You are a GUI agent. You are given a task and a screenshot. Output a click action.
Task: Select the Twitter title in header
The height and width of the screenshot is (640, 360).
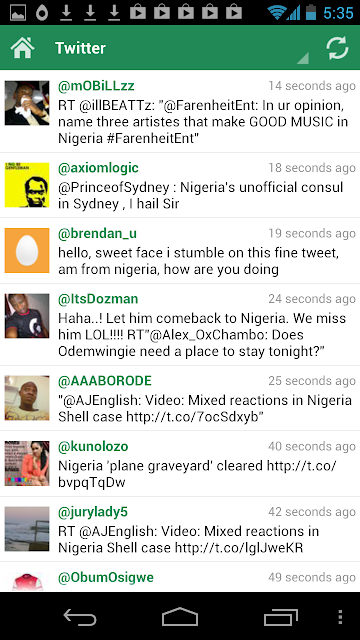click(80, 48)
